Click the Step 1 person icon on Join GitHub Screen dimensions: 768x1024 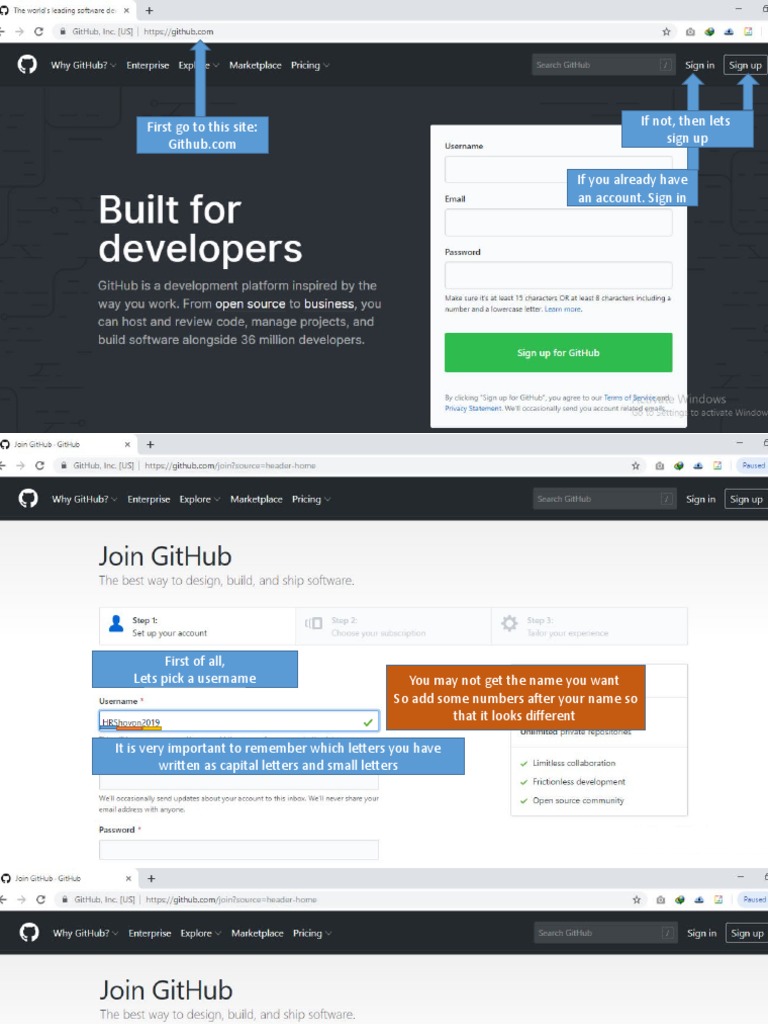pos(116,624)
